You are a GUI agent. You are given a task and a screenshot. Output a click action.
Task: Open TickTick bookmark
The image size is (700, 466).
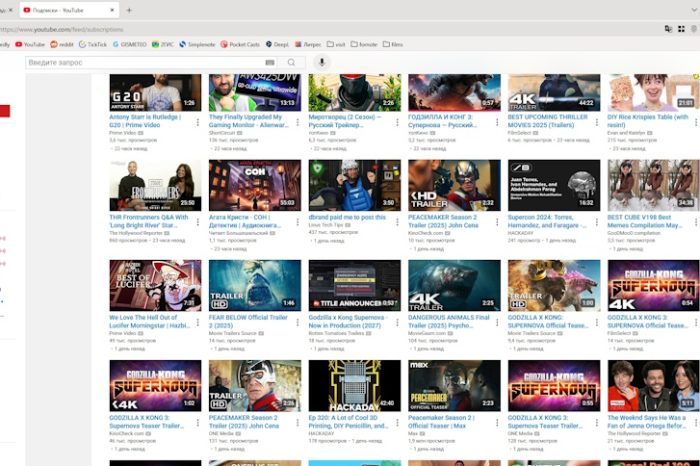(93, 44)
